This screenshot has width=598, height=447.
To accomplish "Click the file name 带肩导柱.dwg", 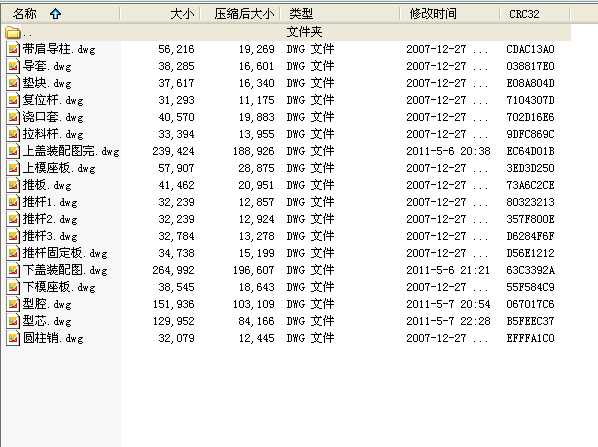I will point(59,49).
